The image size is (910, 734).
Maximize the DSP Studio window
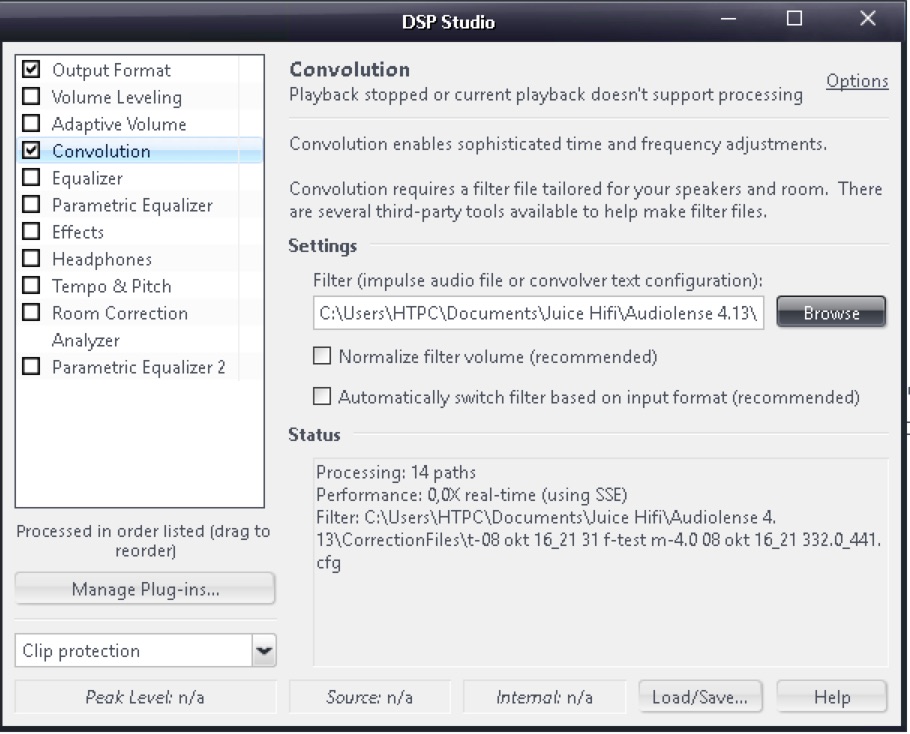point(795,19)
